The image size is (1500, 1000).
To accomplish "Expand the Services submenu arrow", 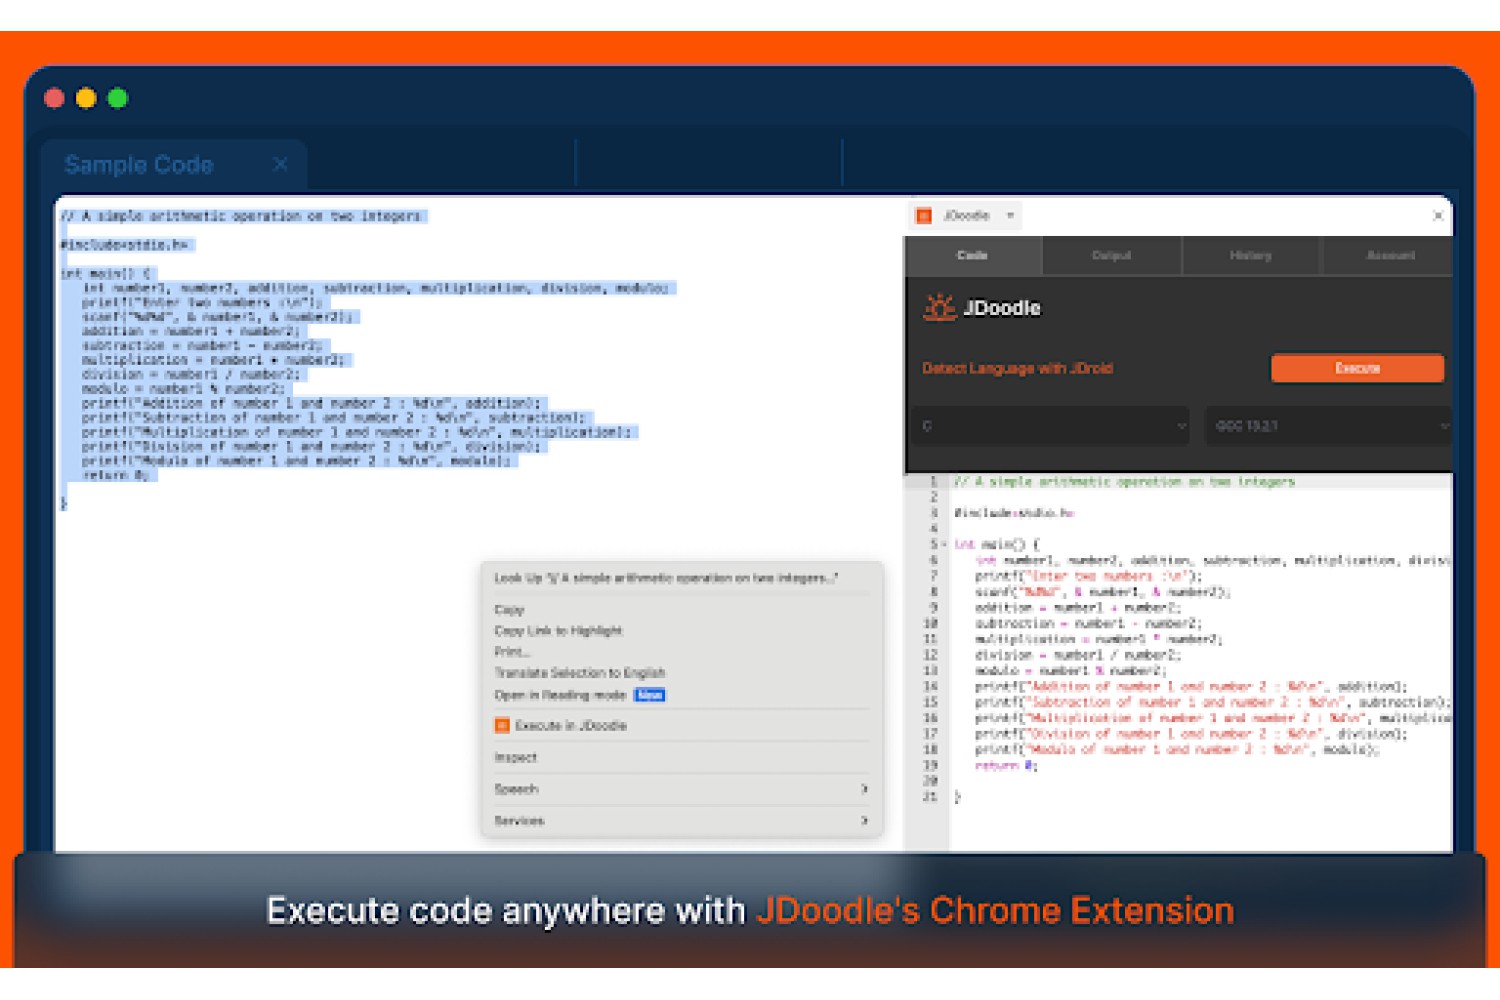I will coord(864,821).
